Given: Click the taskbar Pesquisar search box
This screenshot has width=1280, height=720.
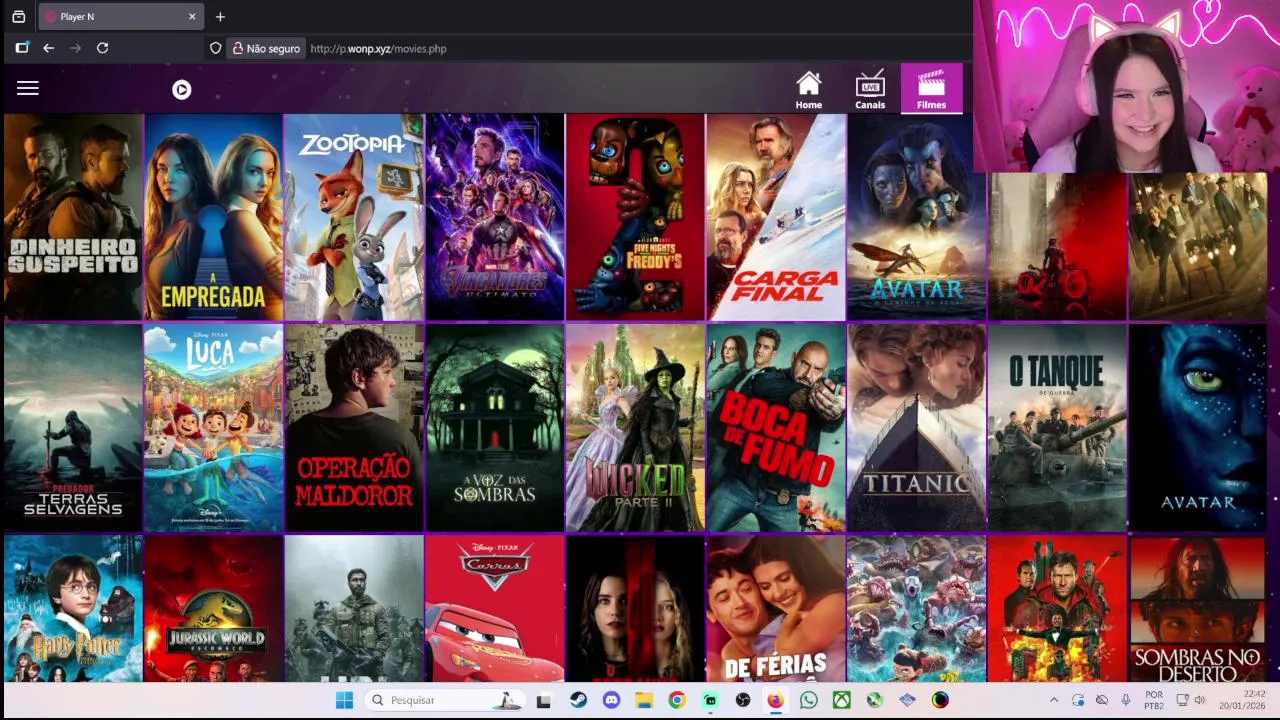Looking at the screenshot, I should click(445, 700).
